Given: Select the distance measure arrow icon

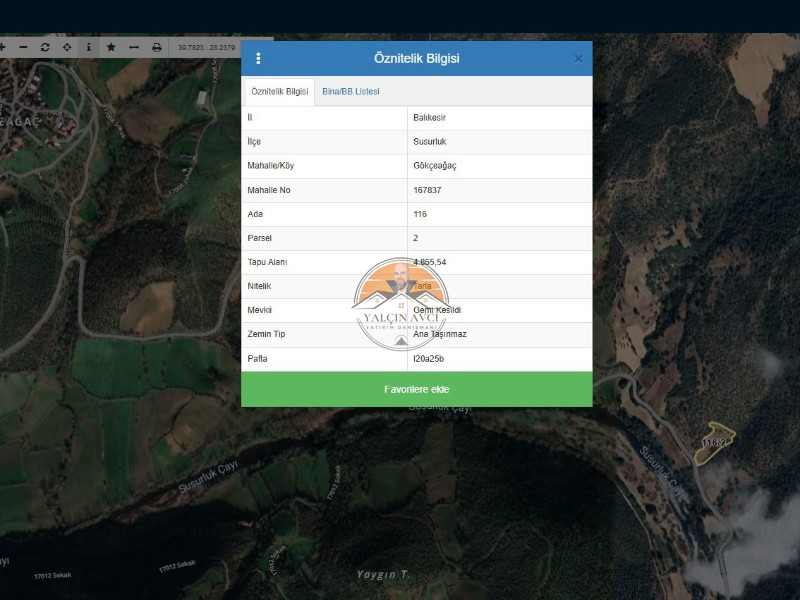Looking at the screenshot, I should tap(134, 47).
